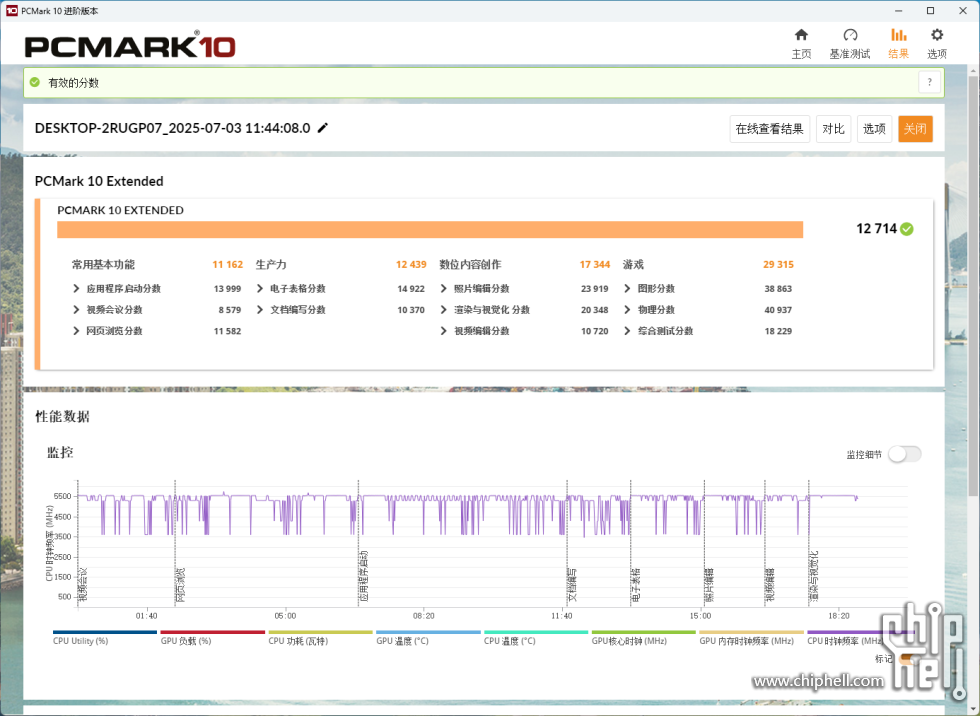This screenshot has height=716, width=980.
Task: Go to the 主页 home tab
Action: (x=801, y=44)
